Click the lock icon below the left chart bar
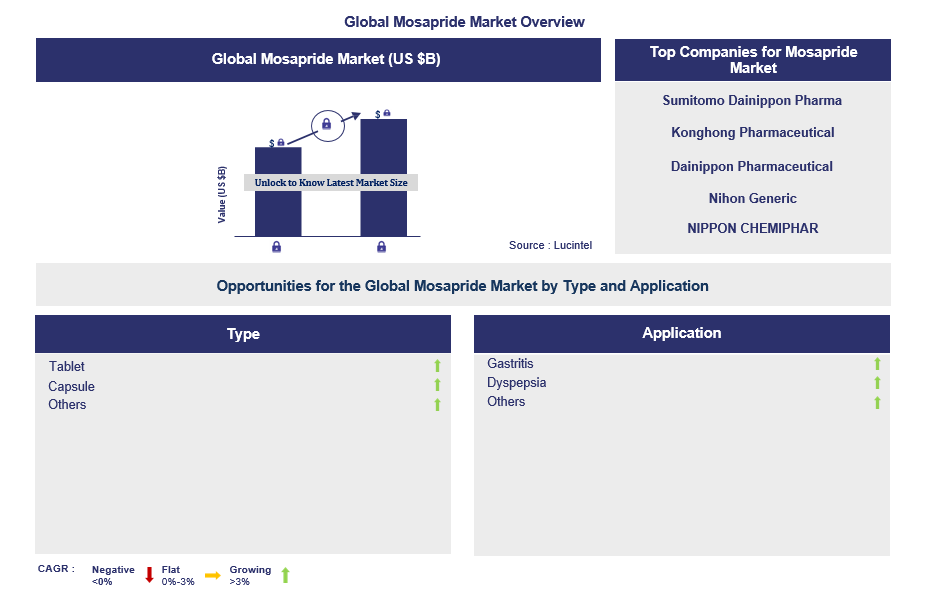The width and height of the screenshot is (927, 593). pyautogui.click(x=276, y=246)
